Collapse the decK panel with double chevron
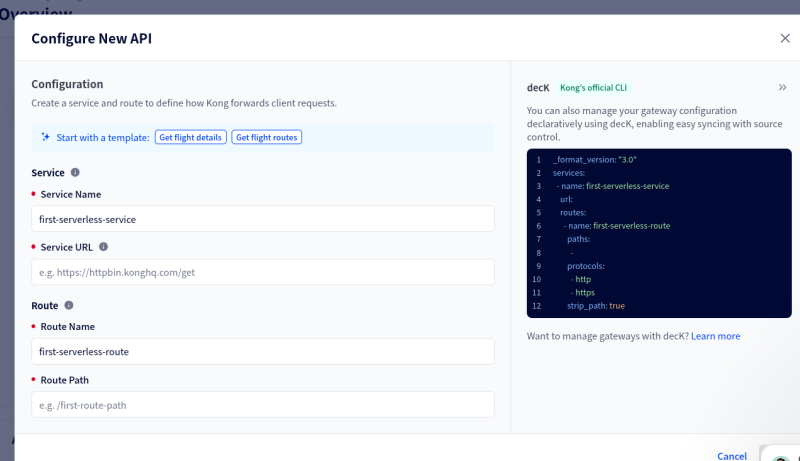This screenshot has width=800, height=461. (782, 87)
